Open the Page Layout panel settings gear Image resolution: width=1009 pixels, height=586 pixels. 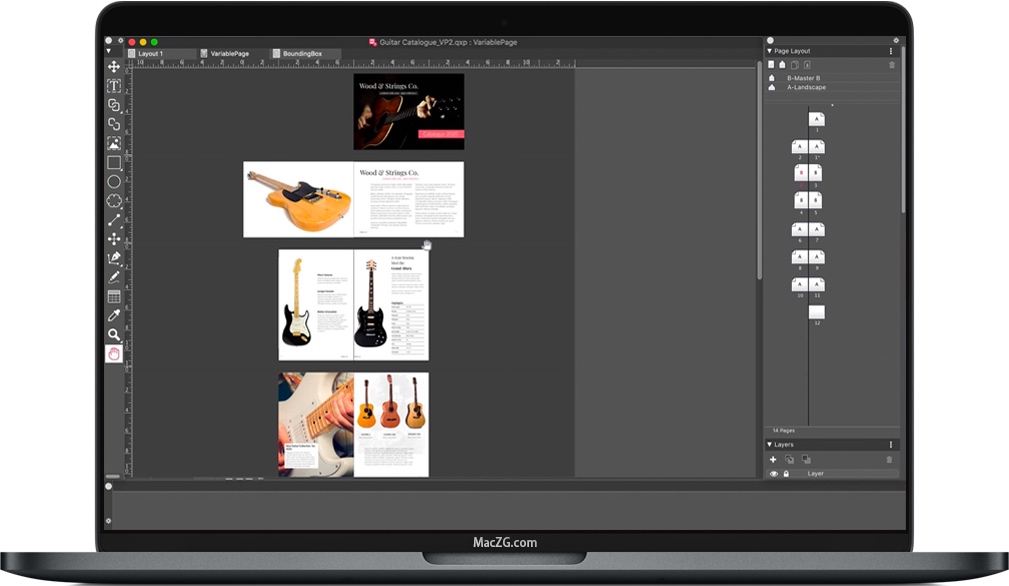click(895, 40)
